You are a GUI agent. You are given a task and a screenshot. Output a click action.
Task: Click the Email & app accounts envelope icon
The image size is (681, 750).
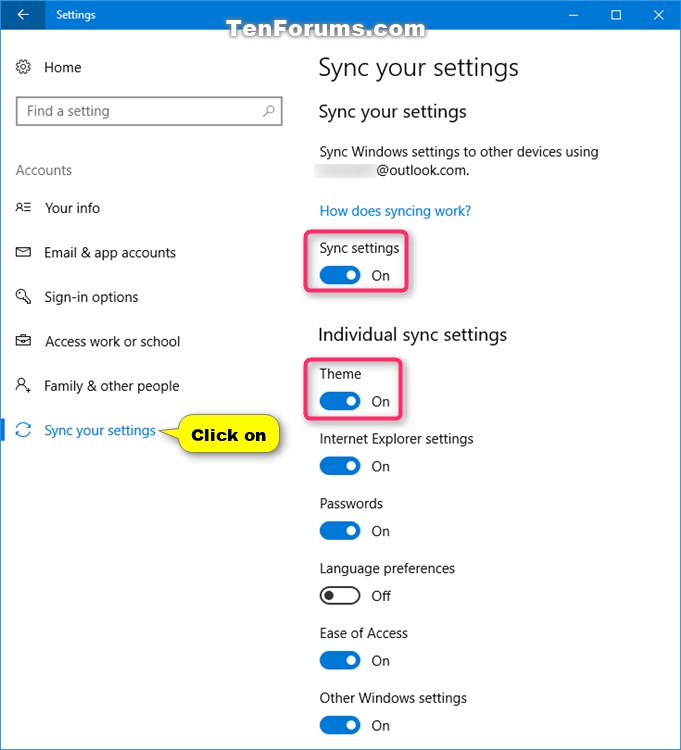[23, 252]
